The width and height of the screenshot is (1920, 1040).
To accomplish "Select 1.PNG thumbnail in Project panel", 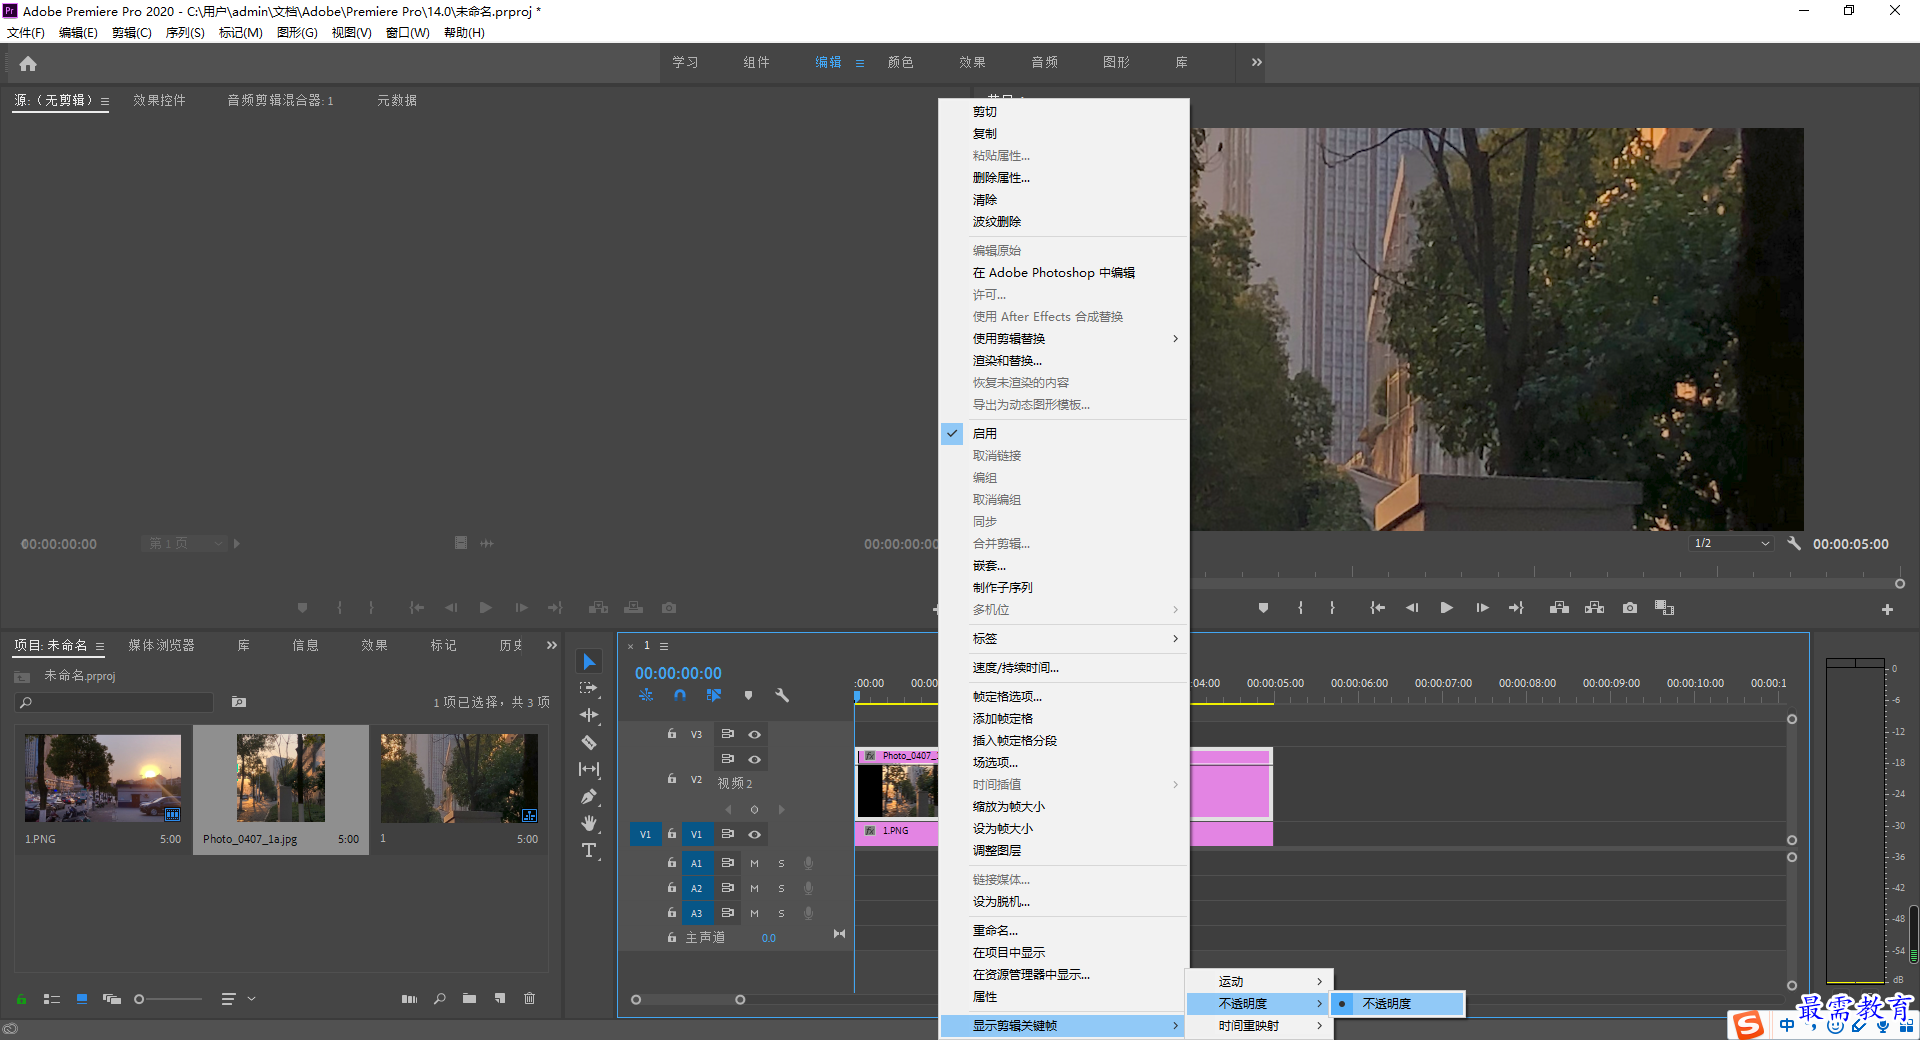I will pyautogui.click(x=103, y=778).
